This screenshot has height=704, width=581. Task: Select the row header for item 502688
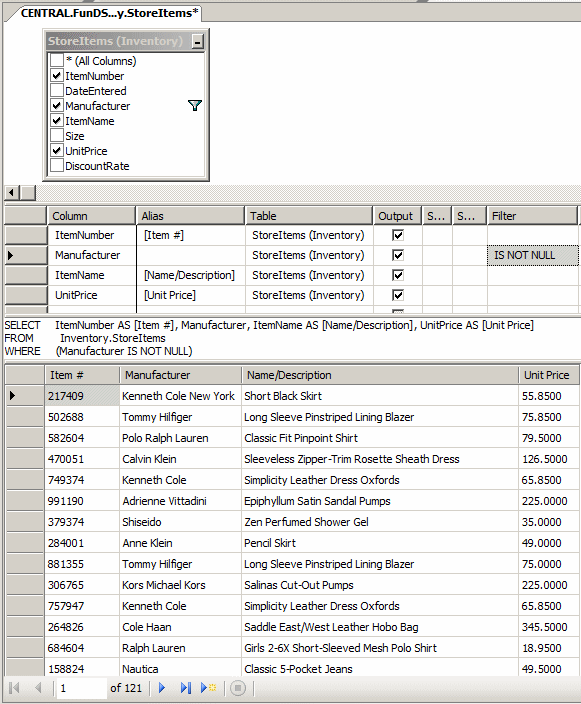[25, 417]
